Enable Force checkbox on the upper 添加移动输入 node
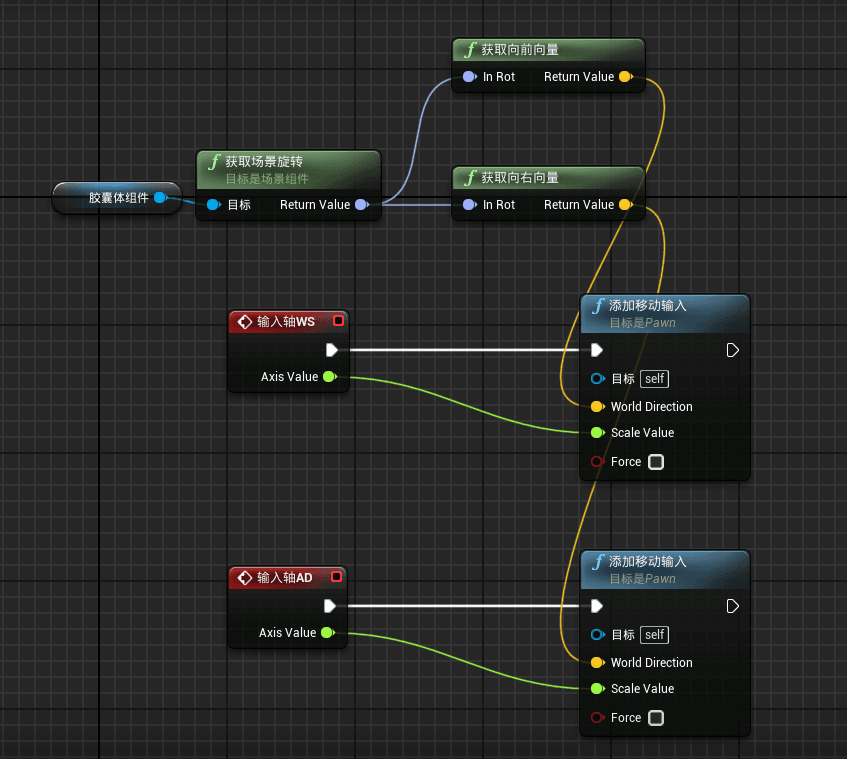 tap(656, 462)
